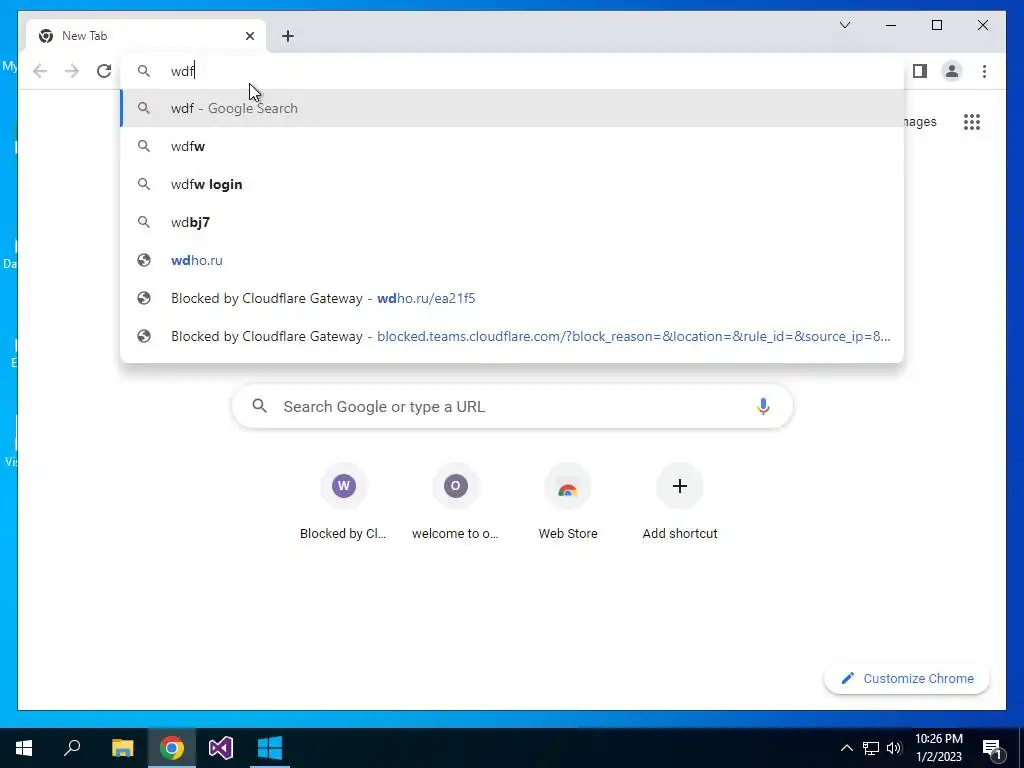Maximize the Chrome window
The image size is (1024, 768).
pyautogui.click(x=936, y=25)
